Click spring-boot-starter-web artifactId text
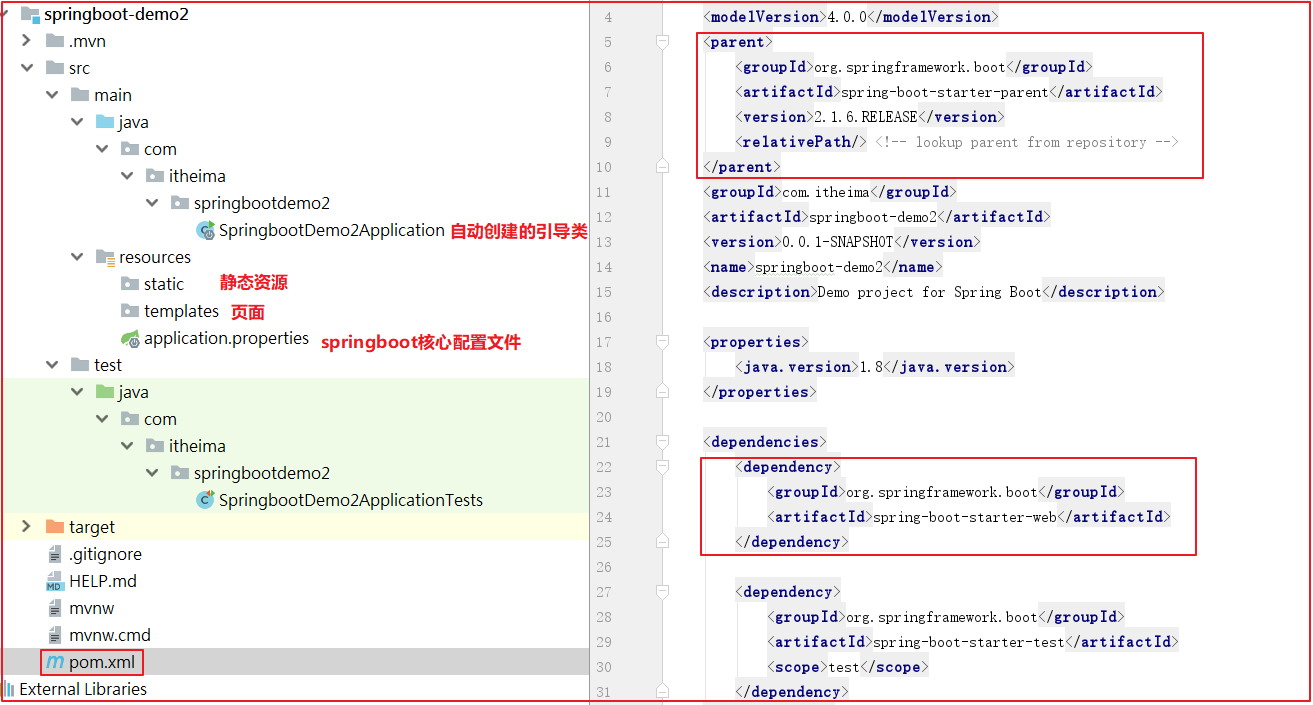 click(965, 517)
